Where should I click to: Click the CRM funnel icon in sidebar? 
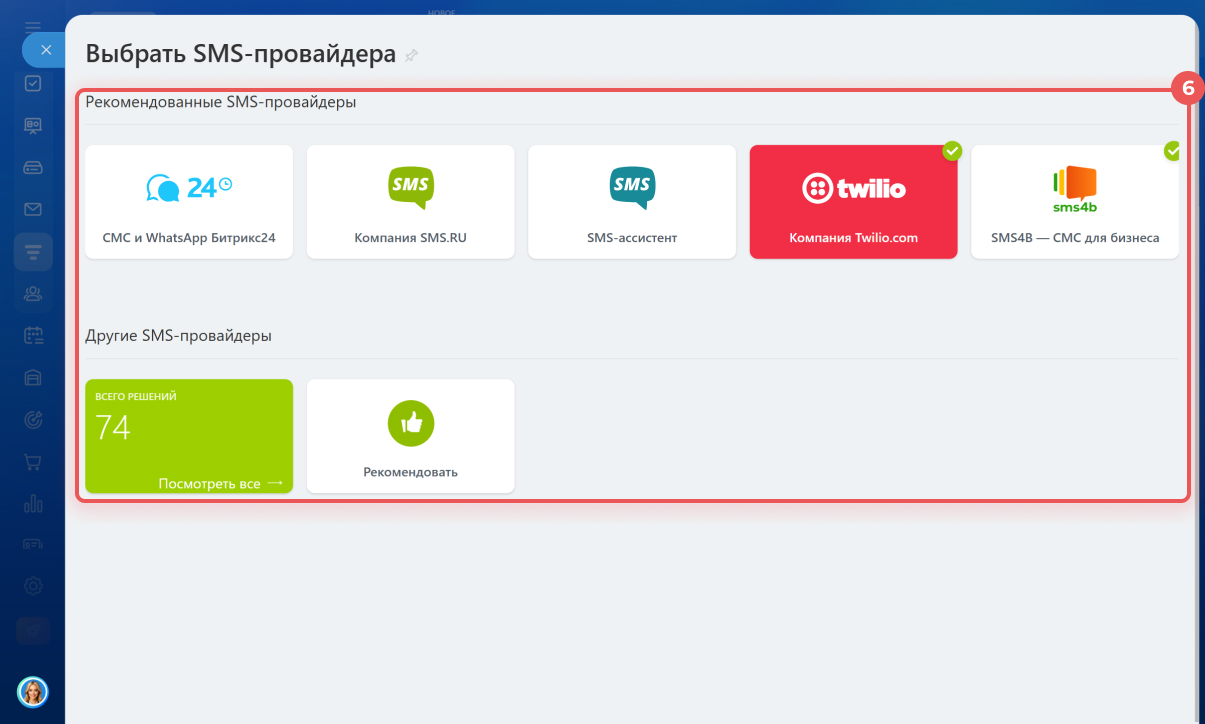tap(33, 252)
